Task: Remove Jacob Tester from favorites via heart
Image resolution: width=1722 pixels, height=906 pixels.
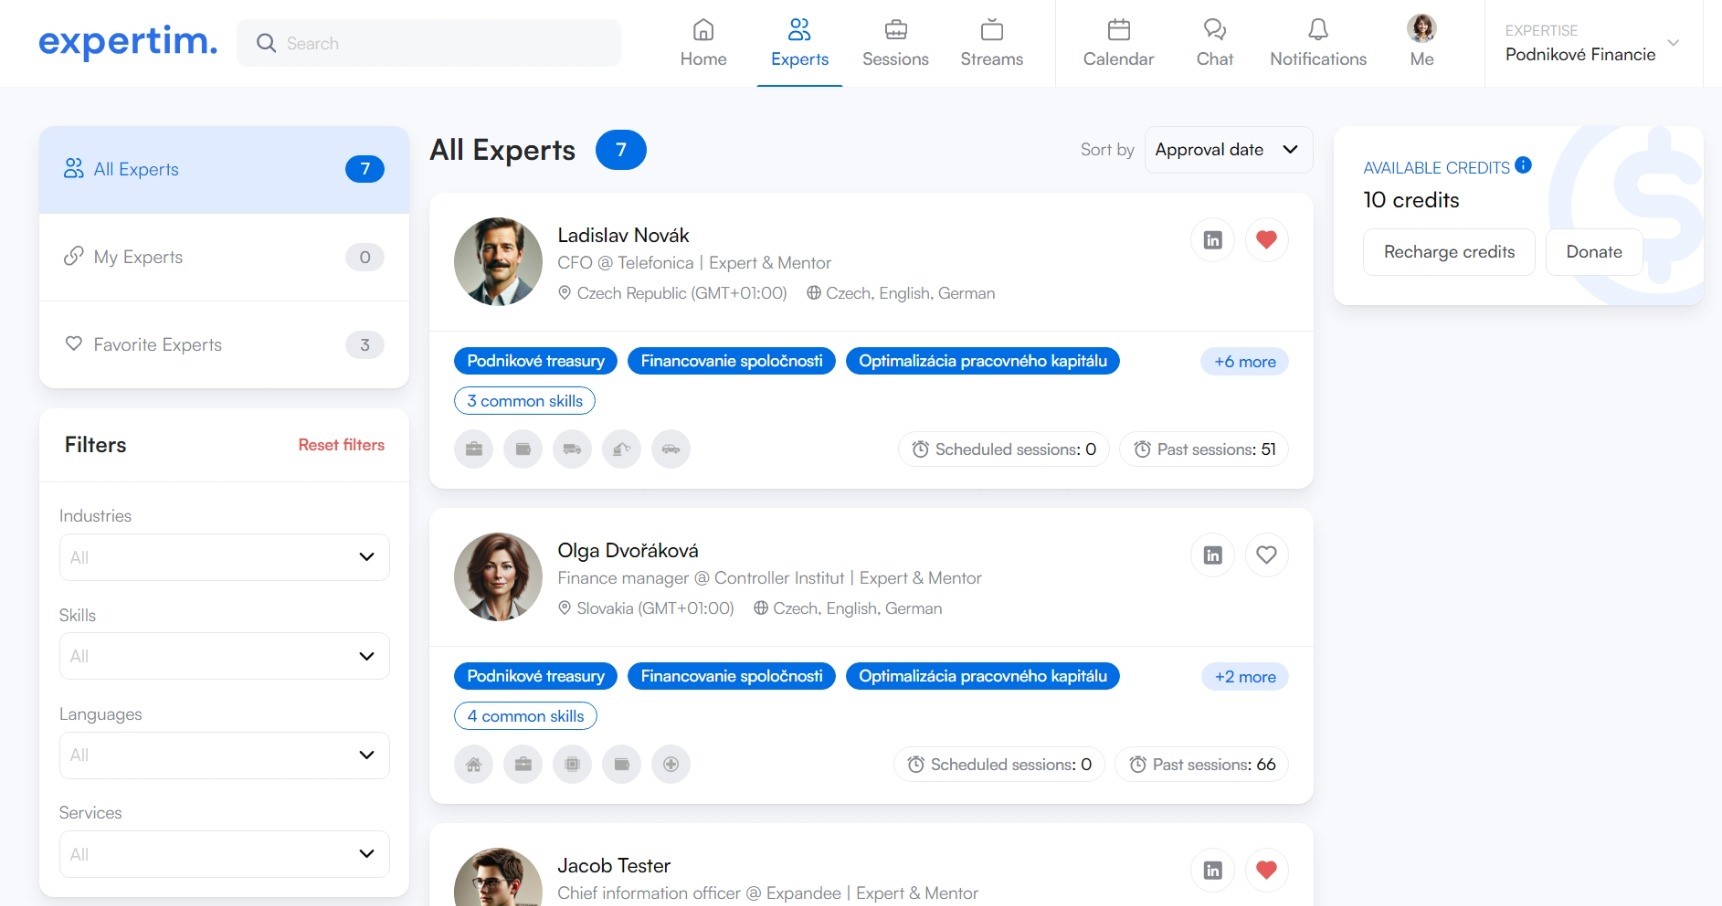Action: (1266, 870)
